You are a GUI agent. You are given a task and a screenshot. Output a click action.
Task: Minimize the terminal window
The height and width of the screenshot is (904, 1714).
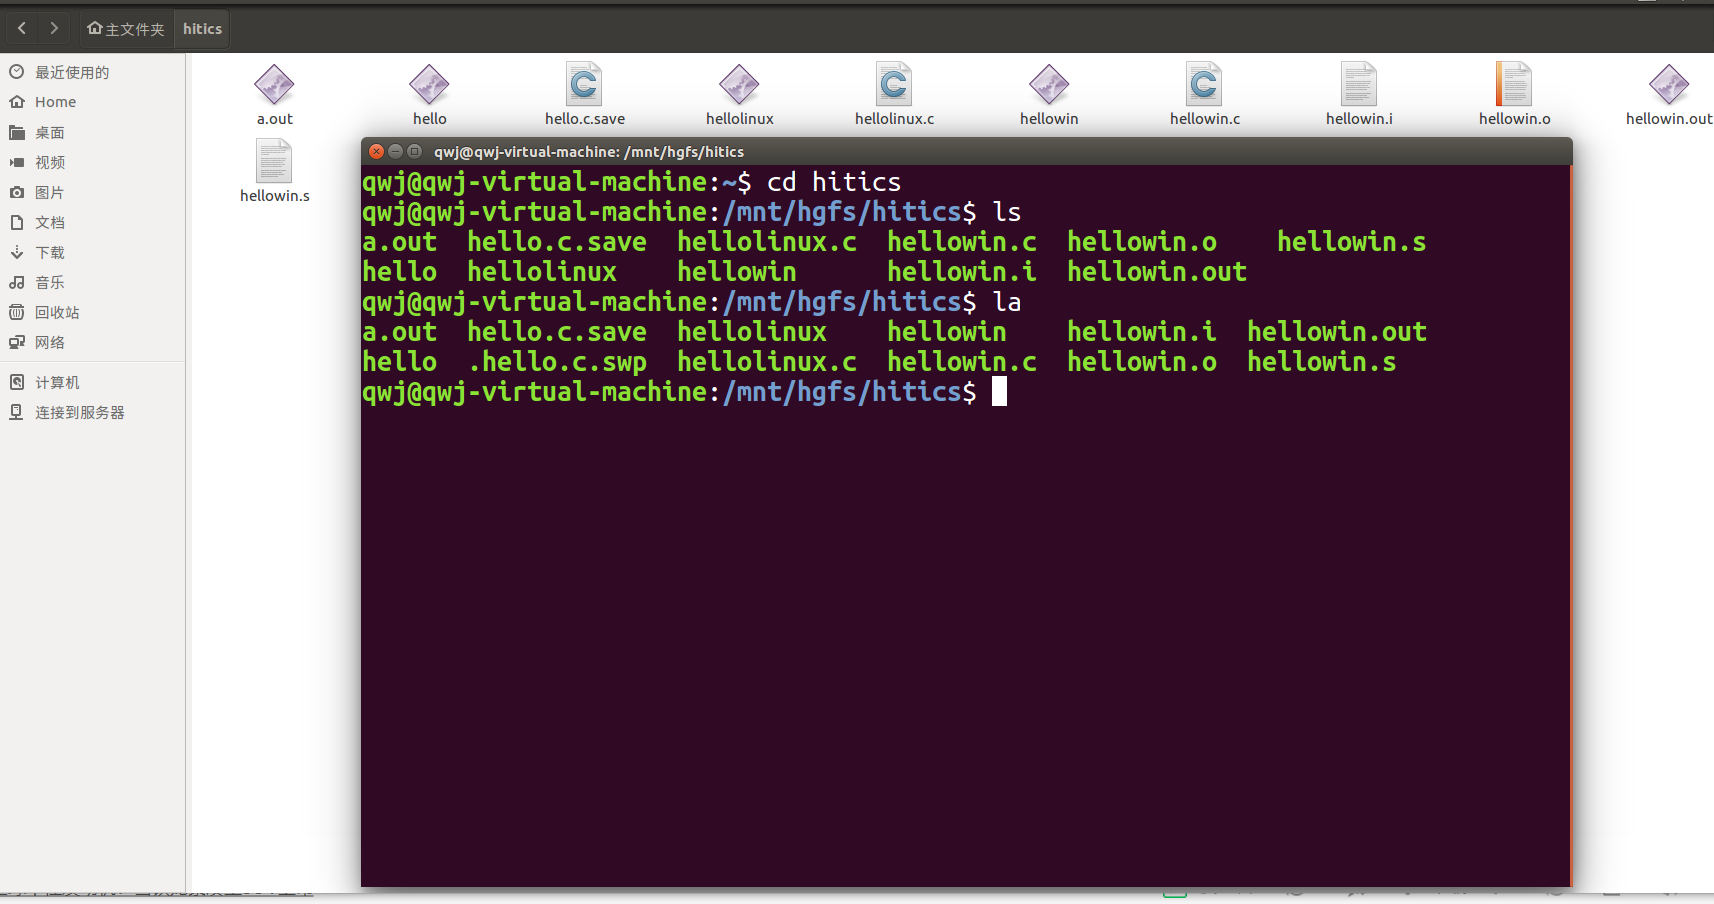coord(395,151)
